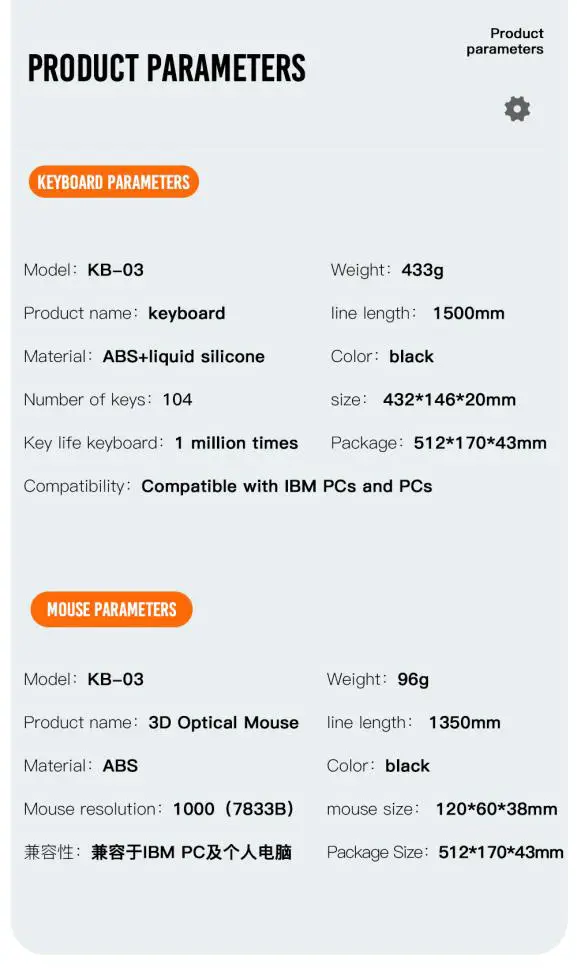The height and width of the screenshot is (968, 577).
Task: Click the Product Parameters main heading
Action: tap(167, 68)
